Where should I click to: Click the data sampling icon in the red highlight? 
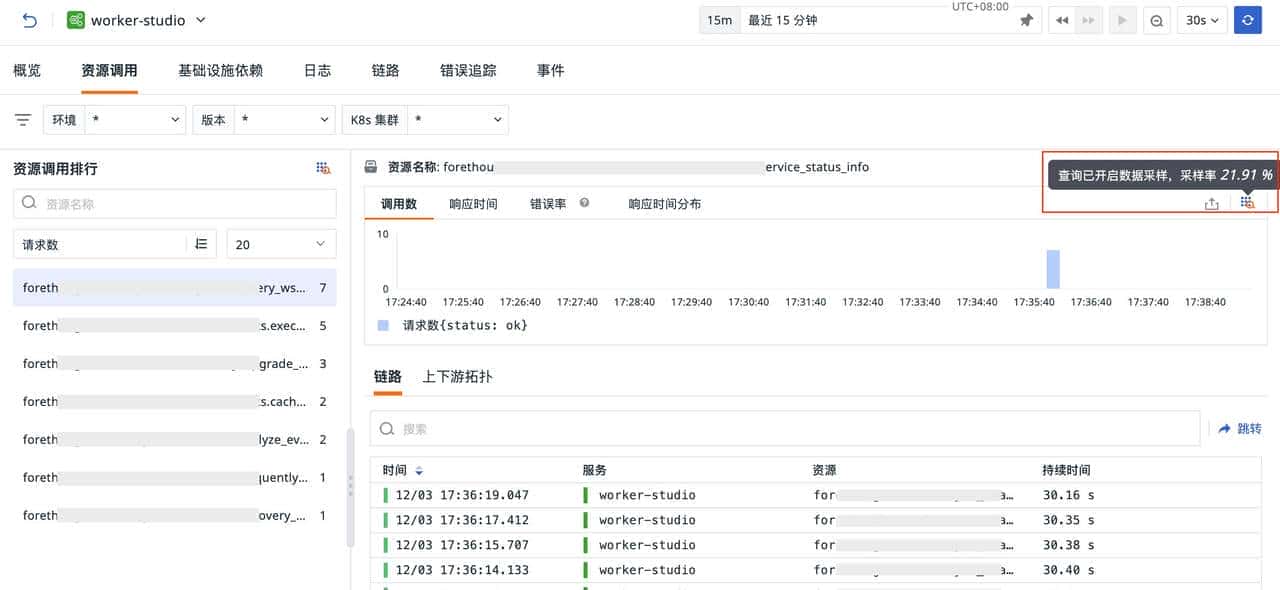point(1246,203)
